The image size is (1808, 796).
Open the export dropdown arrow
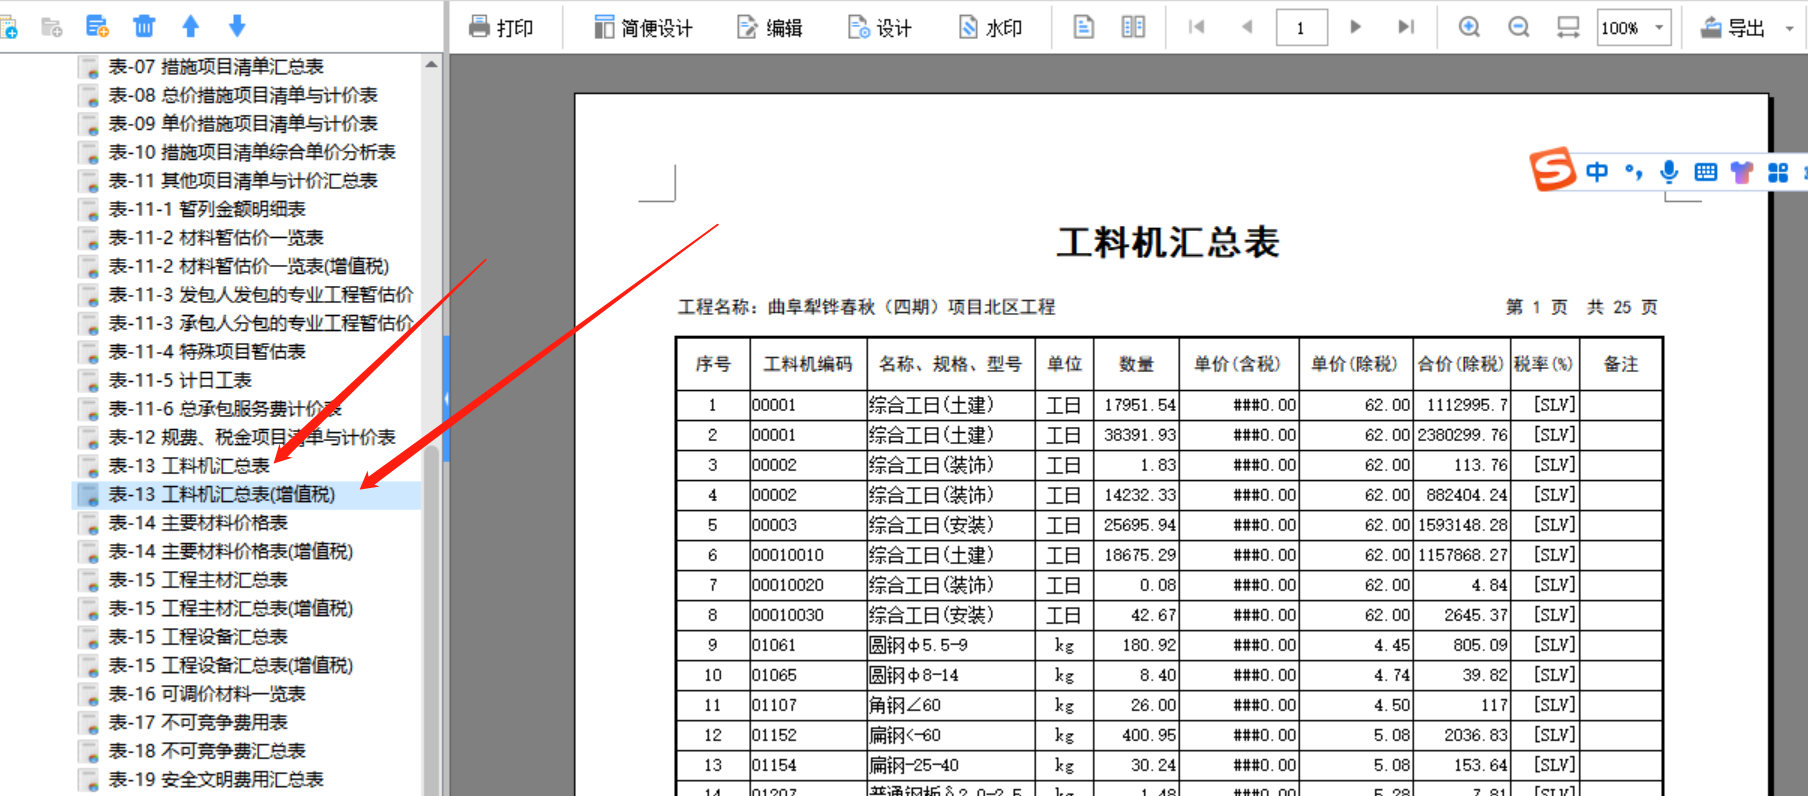(1790, 28)
